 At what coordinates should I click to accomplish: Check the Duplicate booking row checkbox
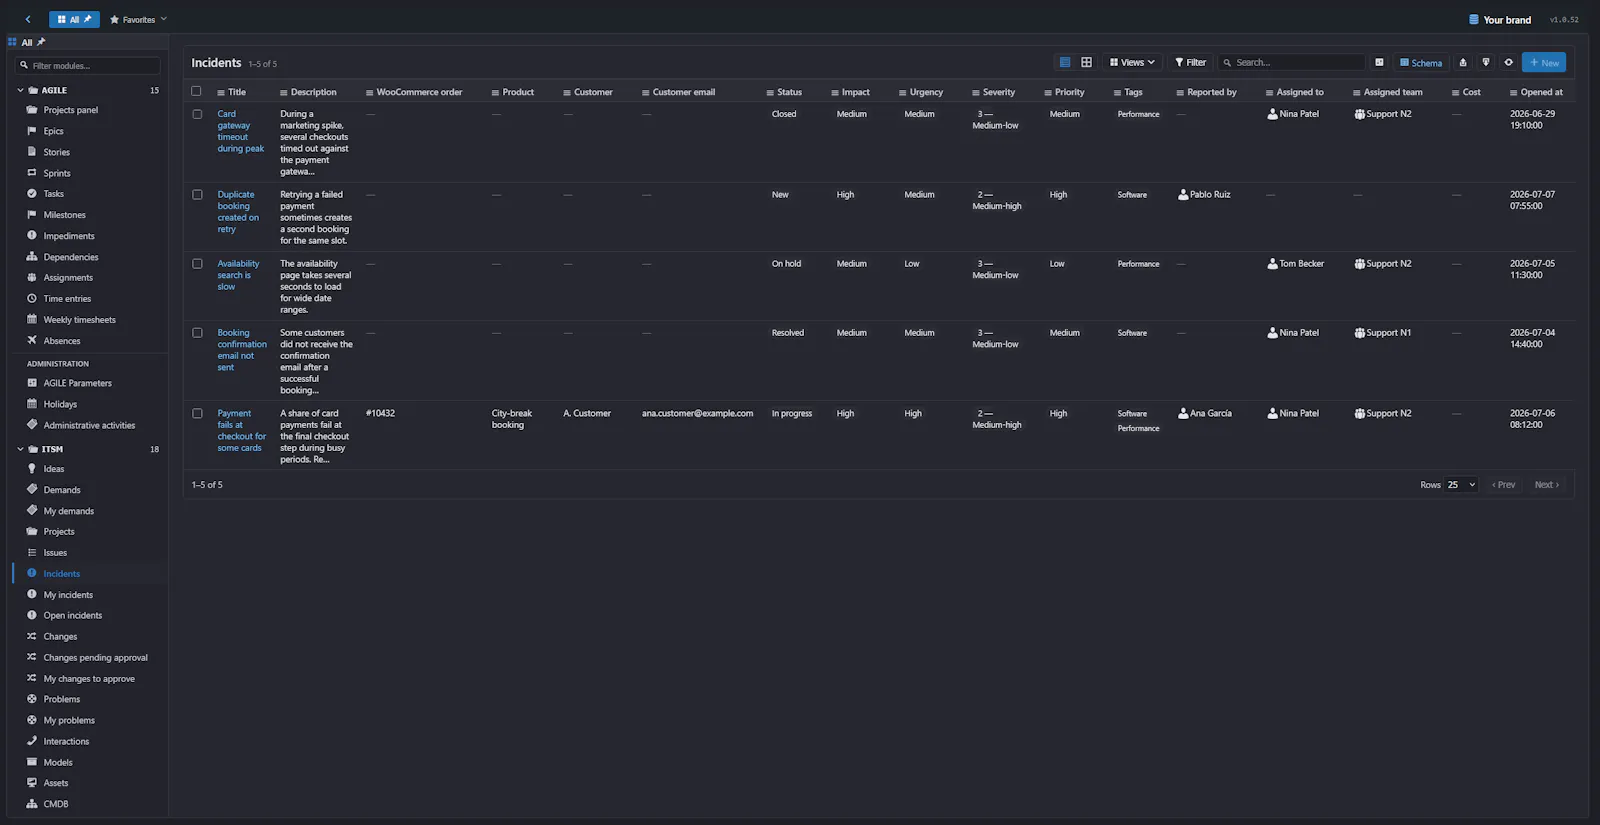pos(197,195)
